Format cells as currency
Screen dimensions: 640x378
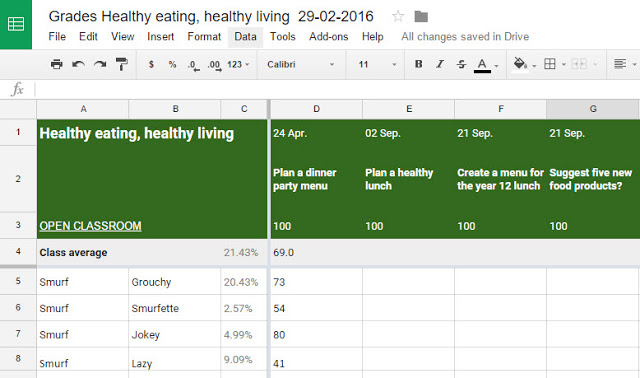tap(151, 64)
